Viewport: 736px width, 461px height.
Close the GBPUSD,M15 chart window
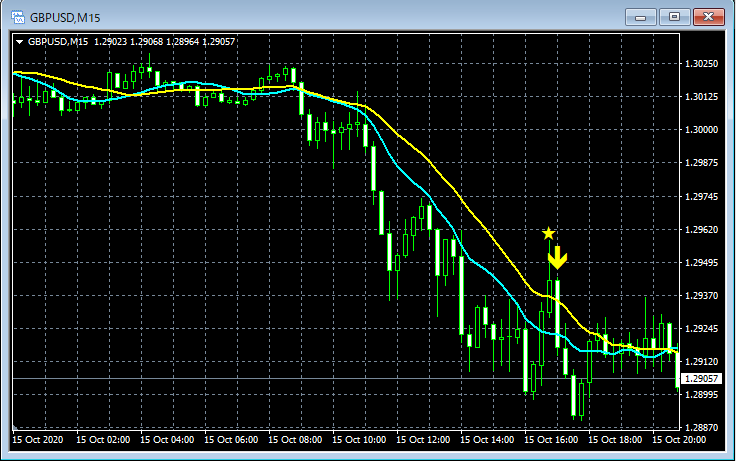709,18
